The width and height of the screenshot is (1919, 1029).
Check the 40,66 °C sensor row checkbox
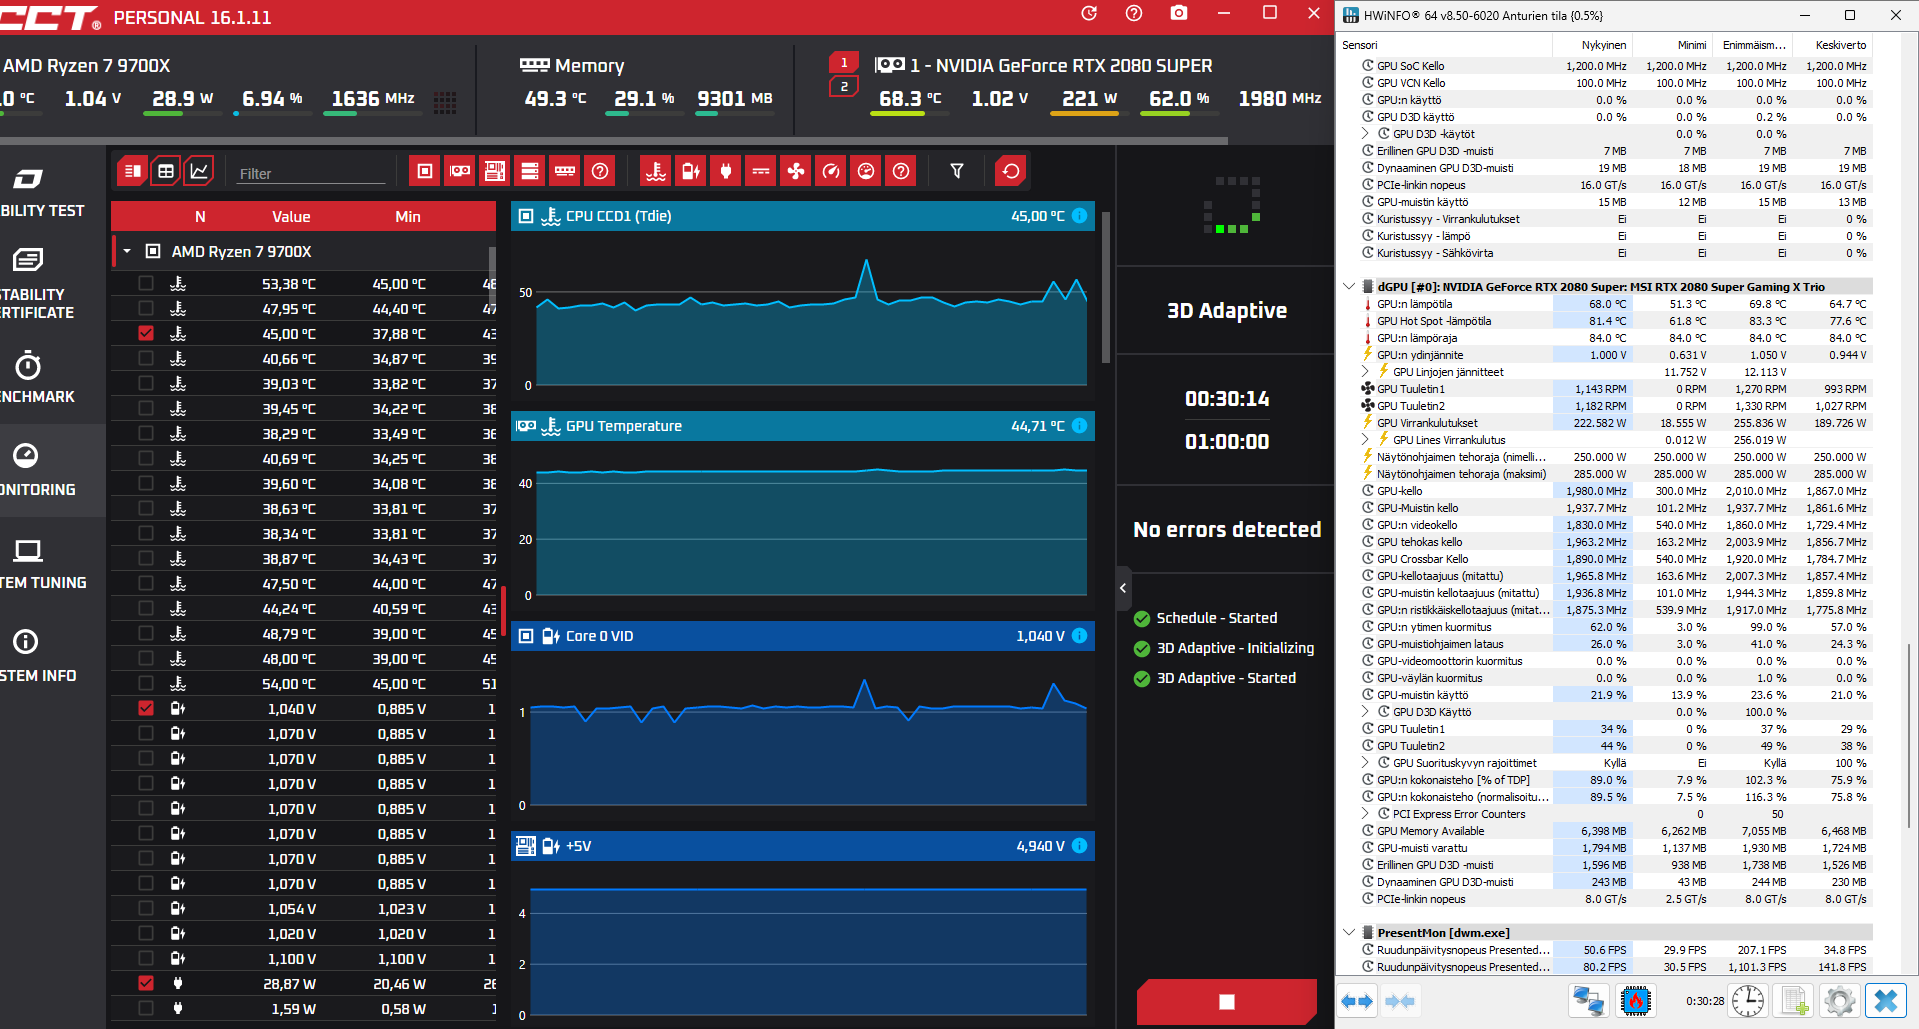pyautogui.click(x=146, y=359)
